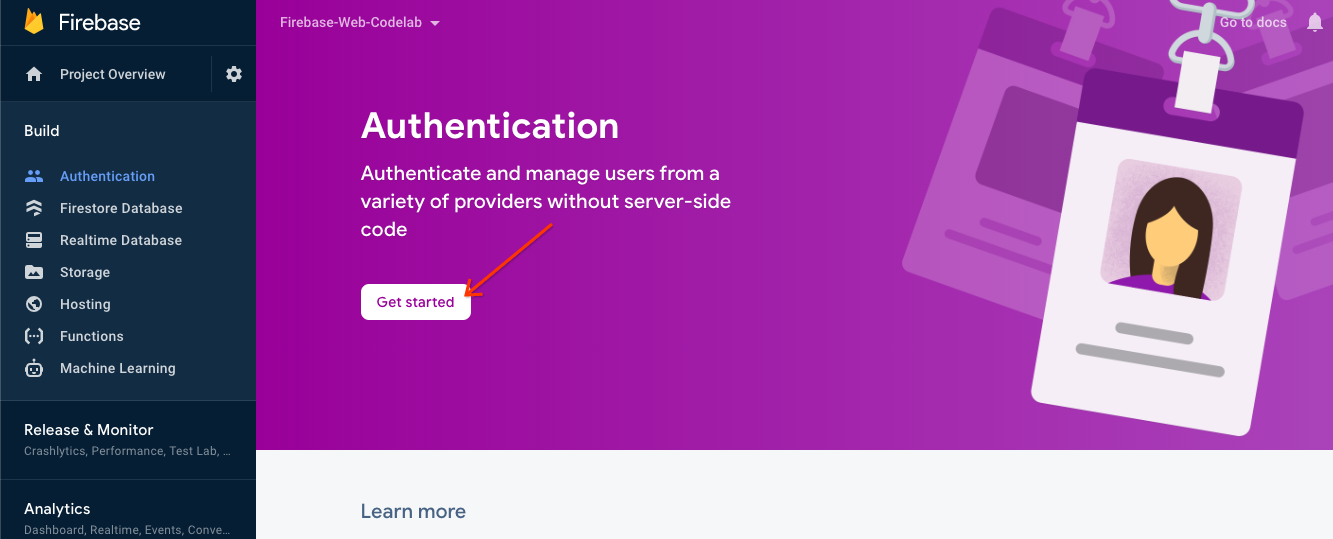
Task: Open project settings gear icon
Action: click(234, 74)
